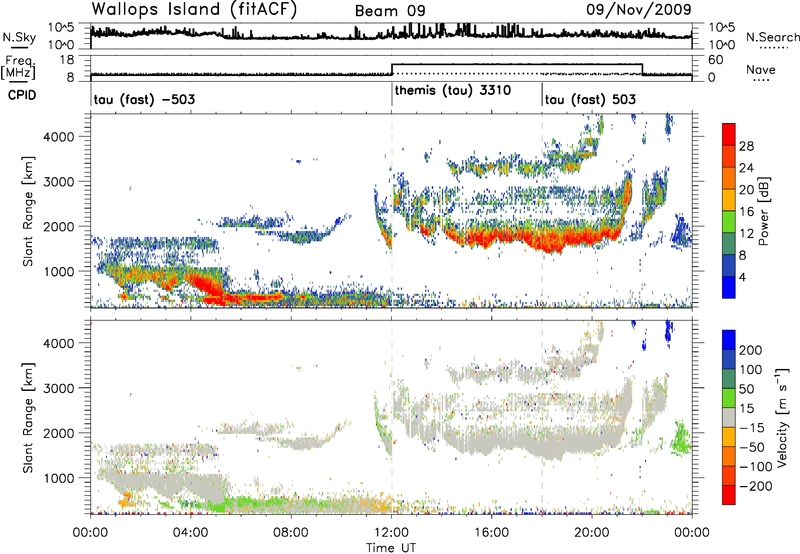Click the "Nave" legend label
The width and height of the screenshot is (800, 554).
[x=760, y=69]
